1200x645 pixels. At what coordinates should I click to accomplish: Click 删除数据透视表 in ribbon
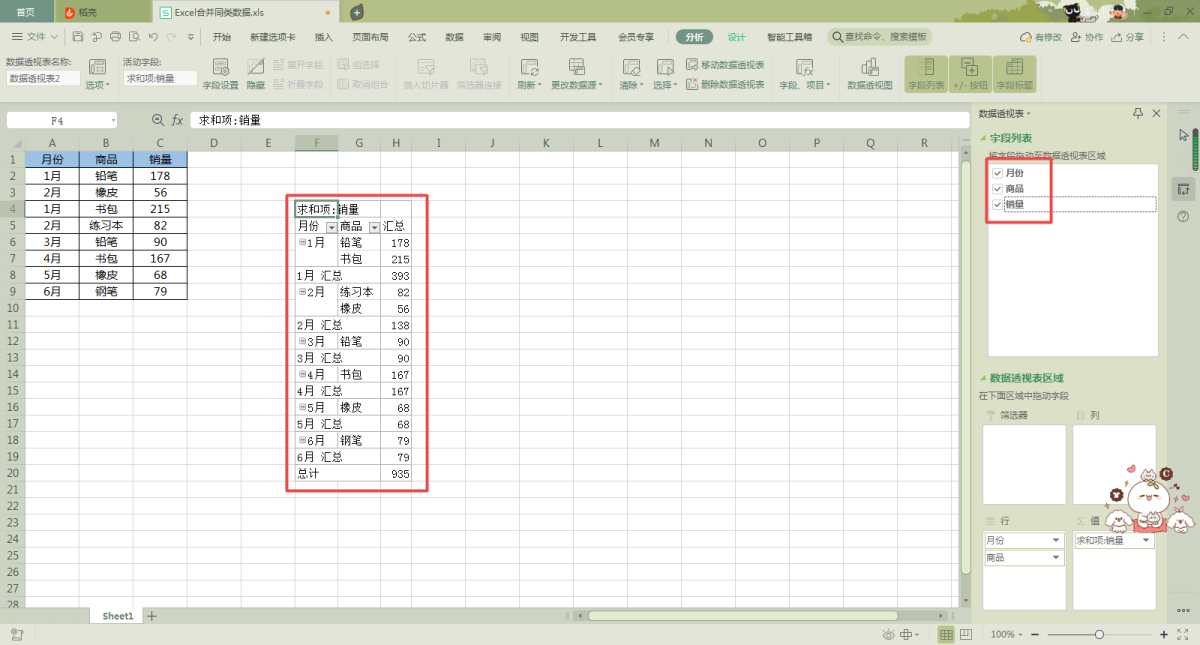[725, 84]
